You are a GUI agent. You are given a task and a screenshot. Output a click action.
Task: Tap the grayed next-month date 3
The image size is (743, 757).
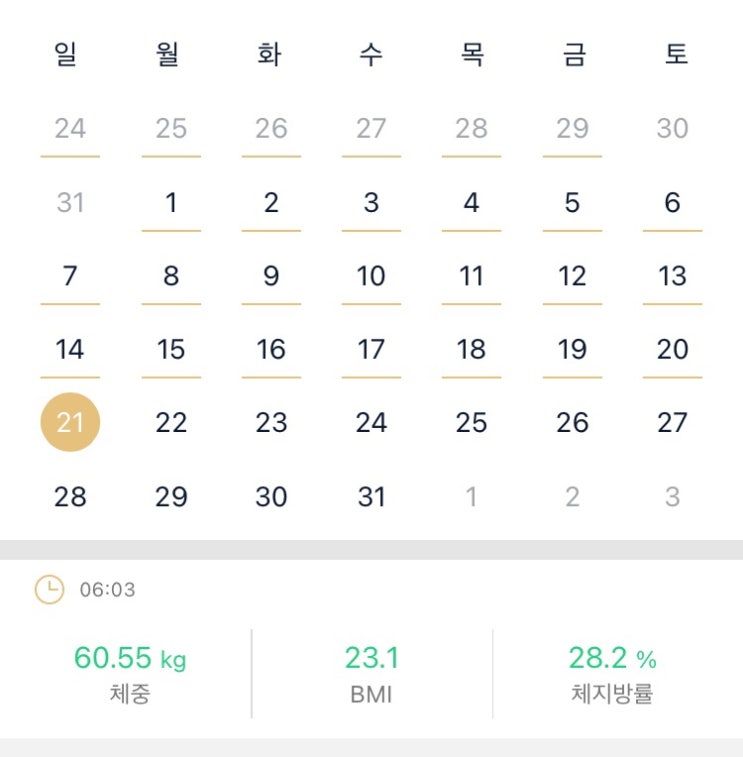tap(672, 497)
